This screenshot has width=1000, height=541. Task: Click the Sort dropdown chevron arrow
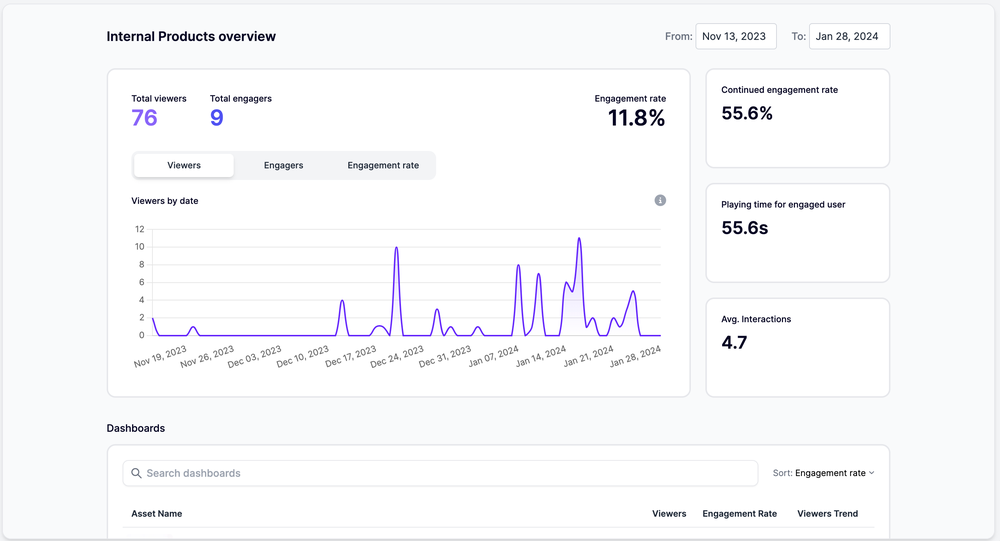tap(872, 473)
